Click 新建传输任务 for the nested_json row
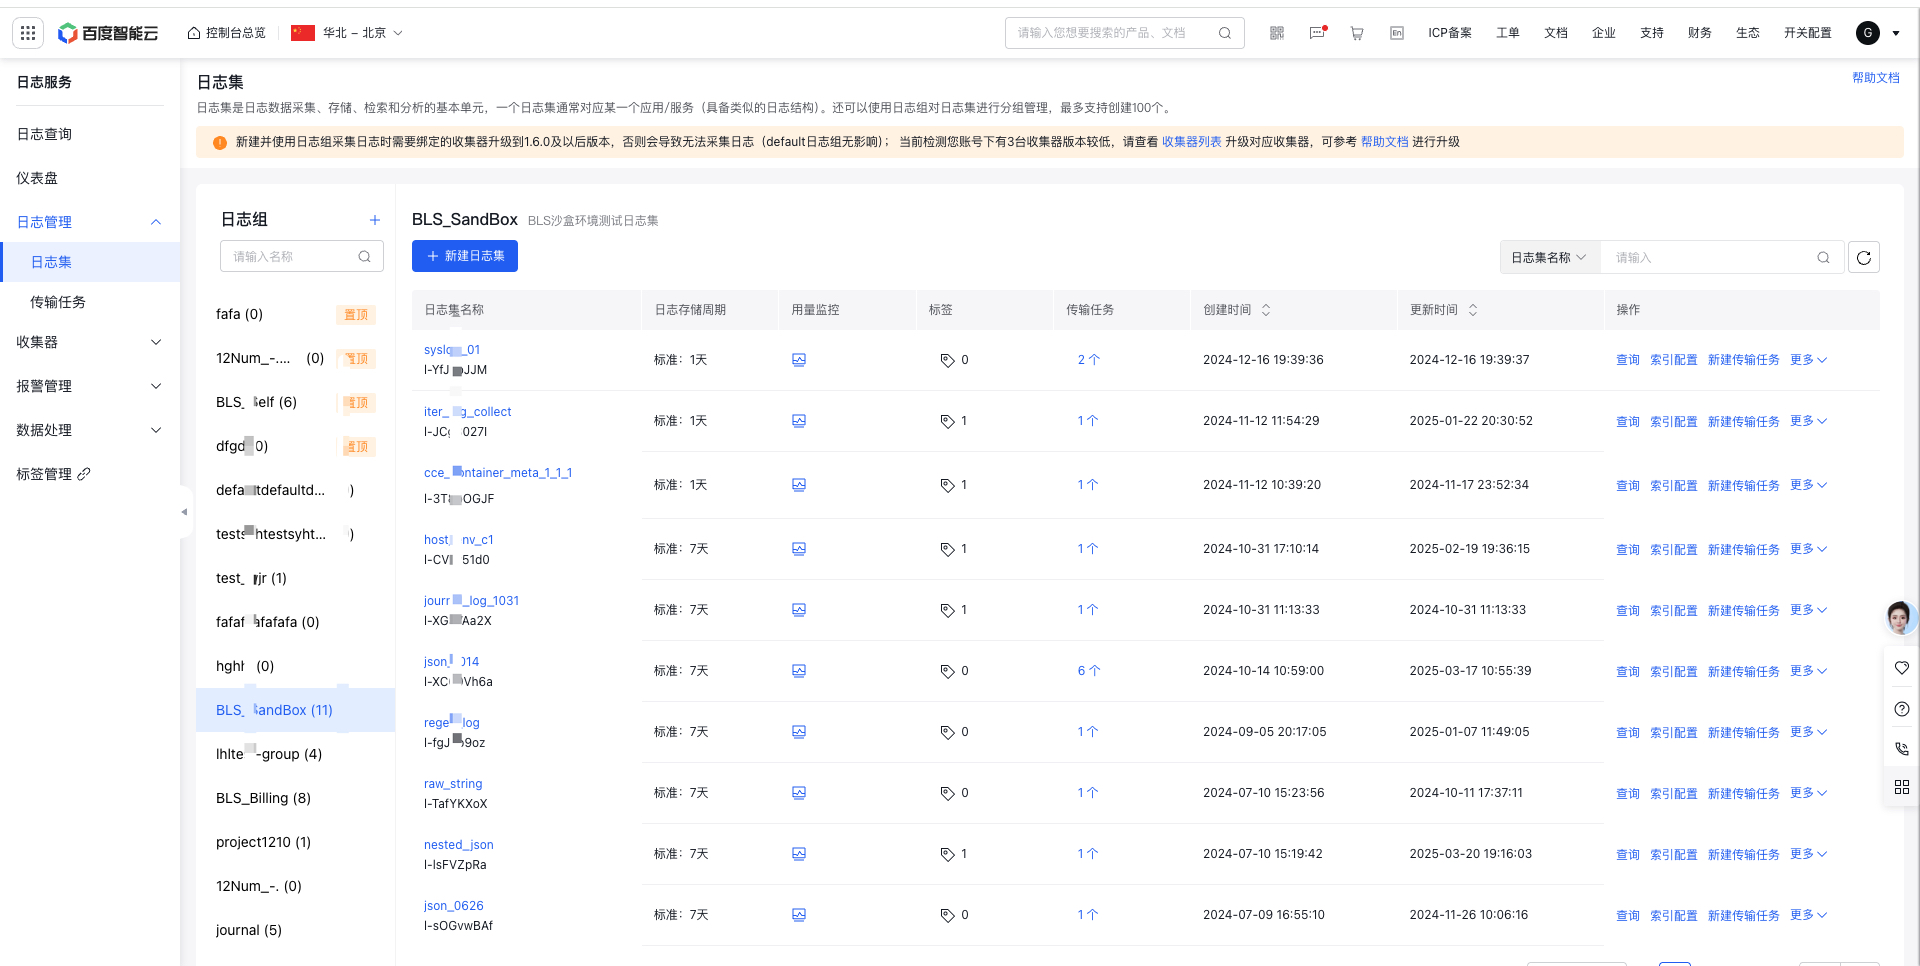The width and height of the screenshot is (1920, 966). tap(1744, 855)
